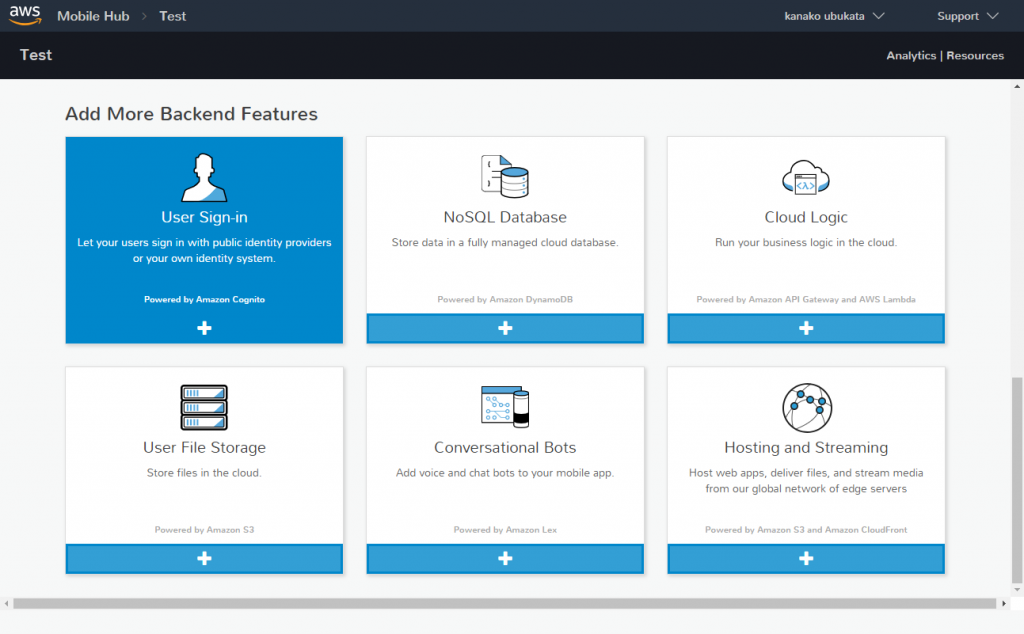
Task: Select the NoSQL Database title
Action: click(505, 217)
